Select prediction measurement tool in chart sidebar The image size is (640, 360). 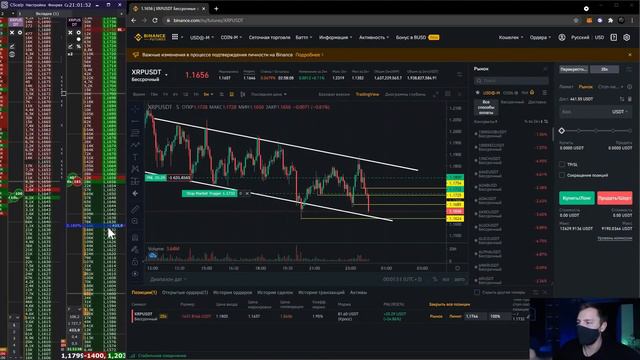click(x=135, y=181)
